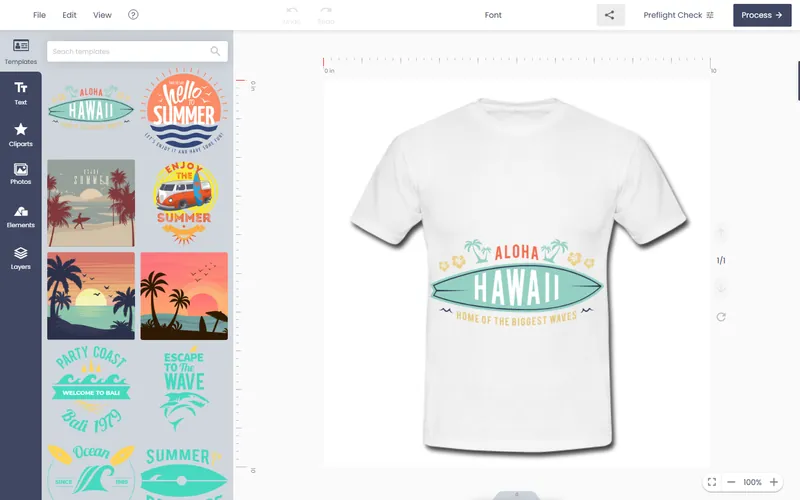Click the Undo arrow
Screen dimensions: 800x500
pyautogui.click(x=291, y=15)
